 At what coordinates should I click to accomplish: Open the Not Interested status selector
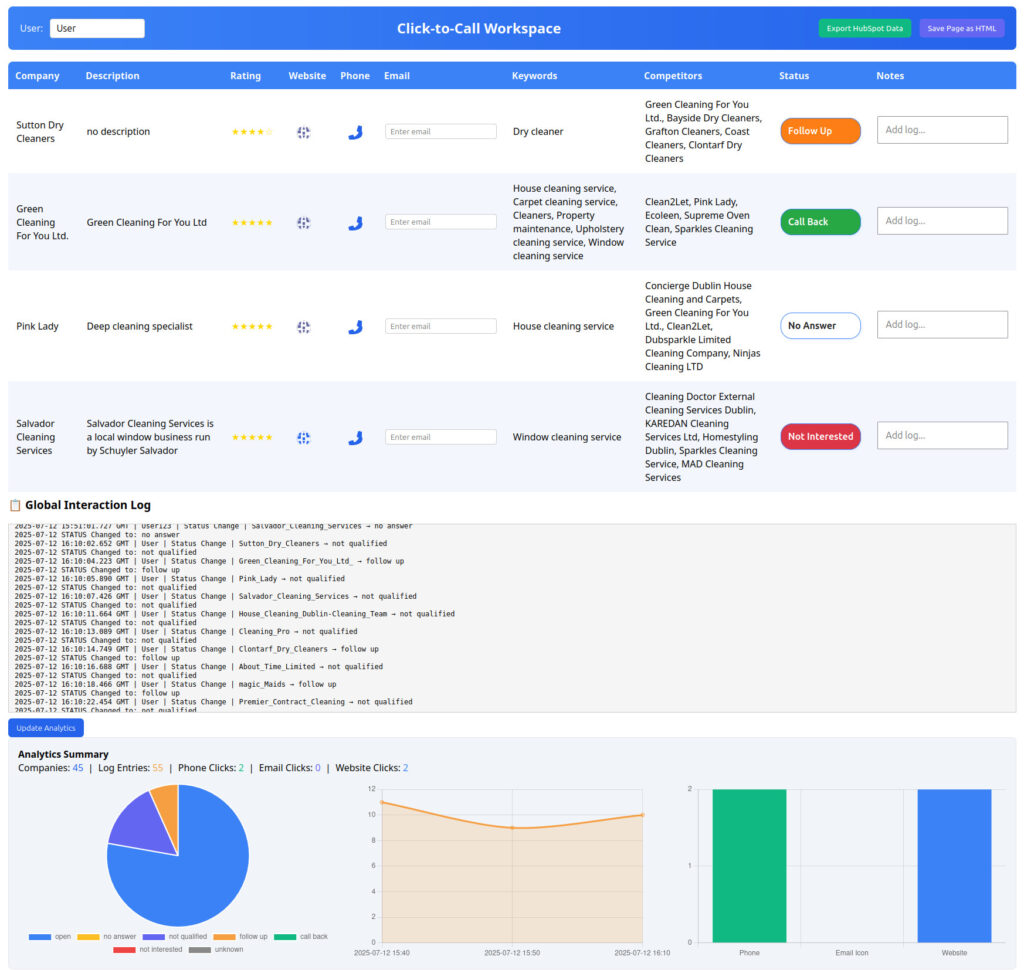pos(820,437)
